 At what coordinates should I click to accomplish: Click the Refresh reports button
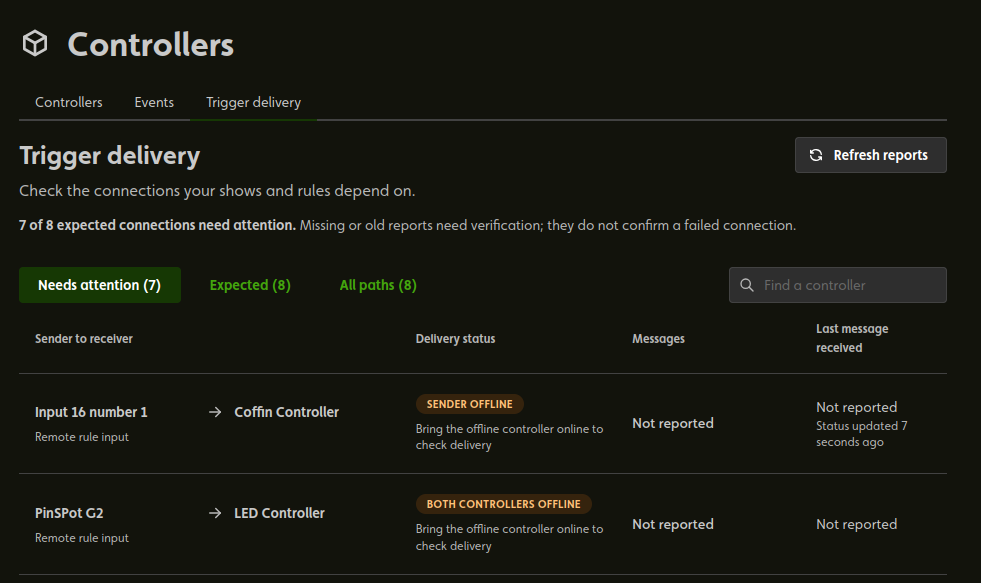870,155
